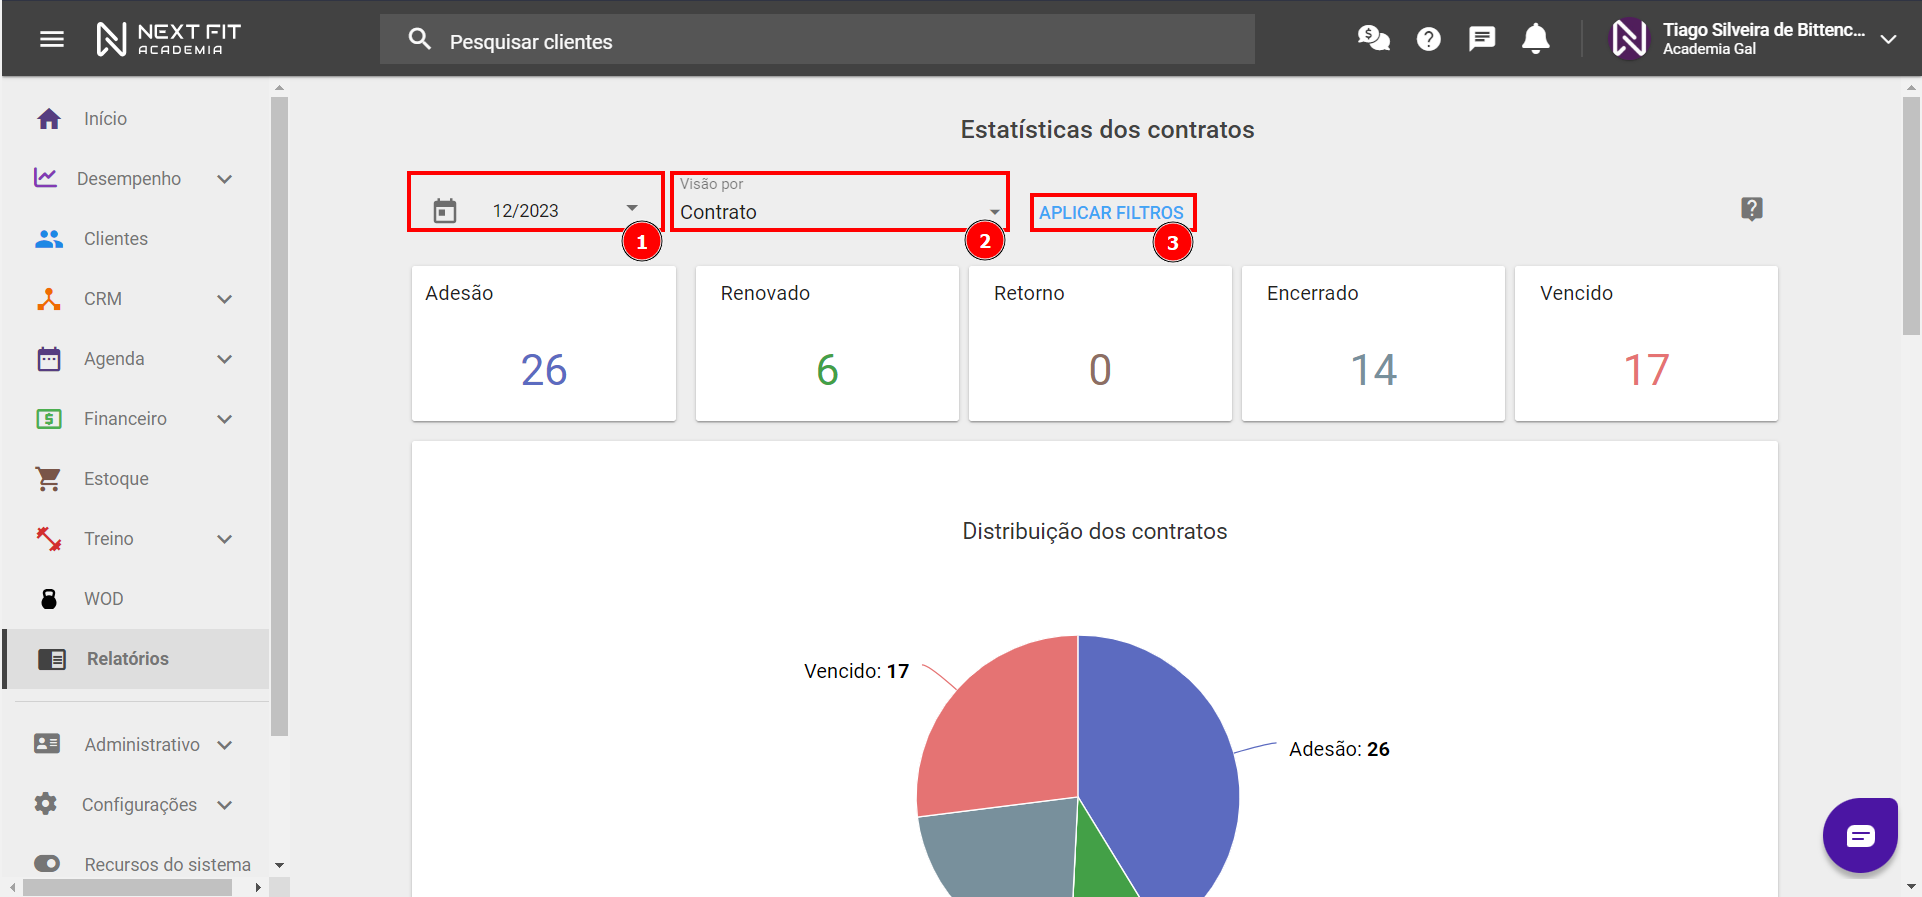
Task: Open the notifications bell
Action: [x=1536, y=39]
